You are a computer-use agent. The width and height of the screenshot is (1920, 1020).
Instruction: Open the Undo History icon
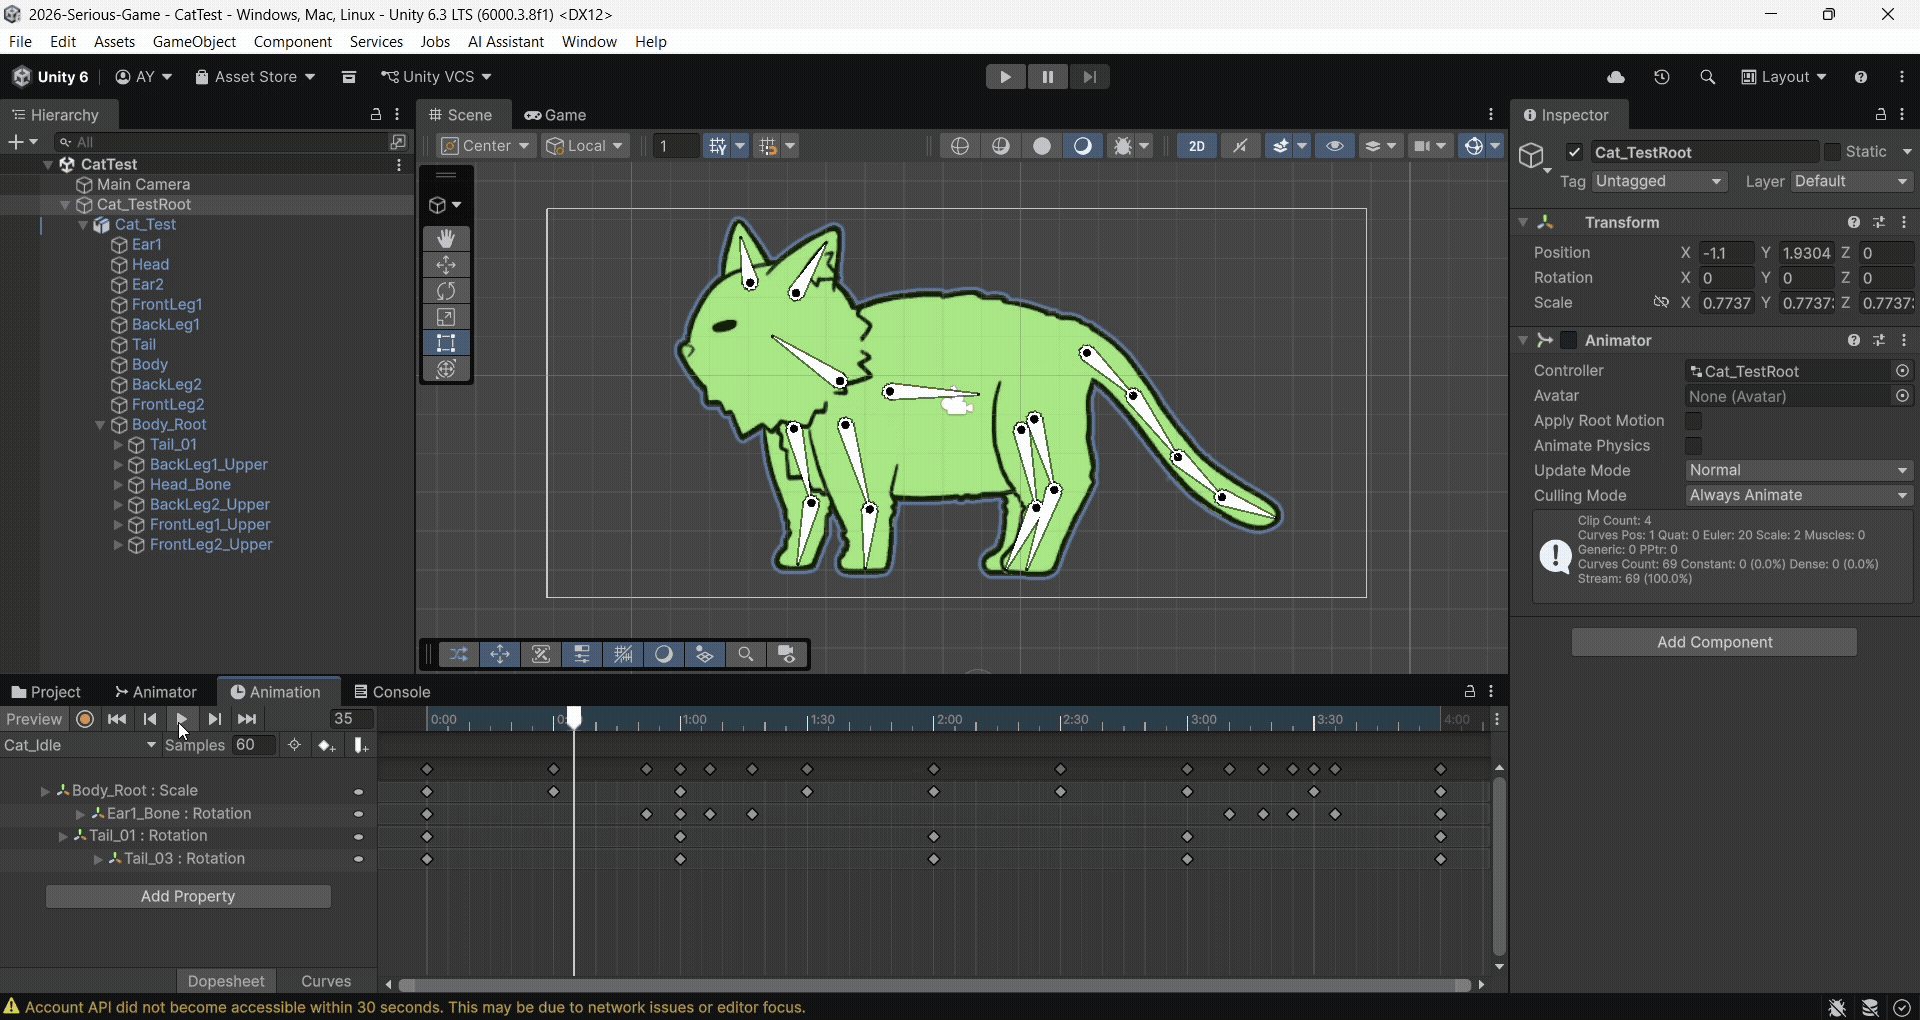pyautogui.click(x=1662, y=77)
